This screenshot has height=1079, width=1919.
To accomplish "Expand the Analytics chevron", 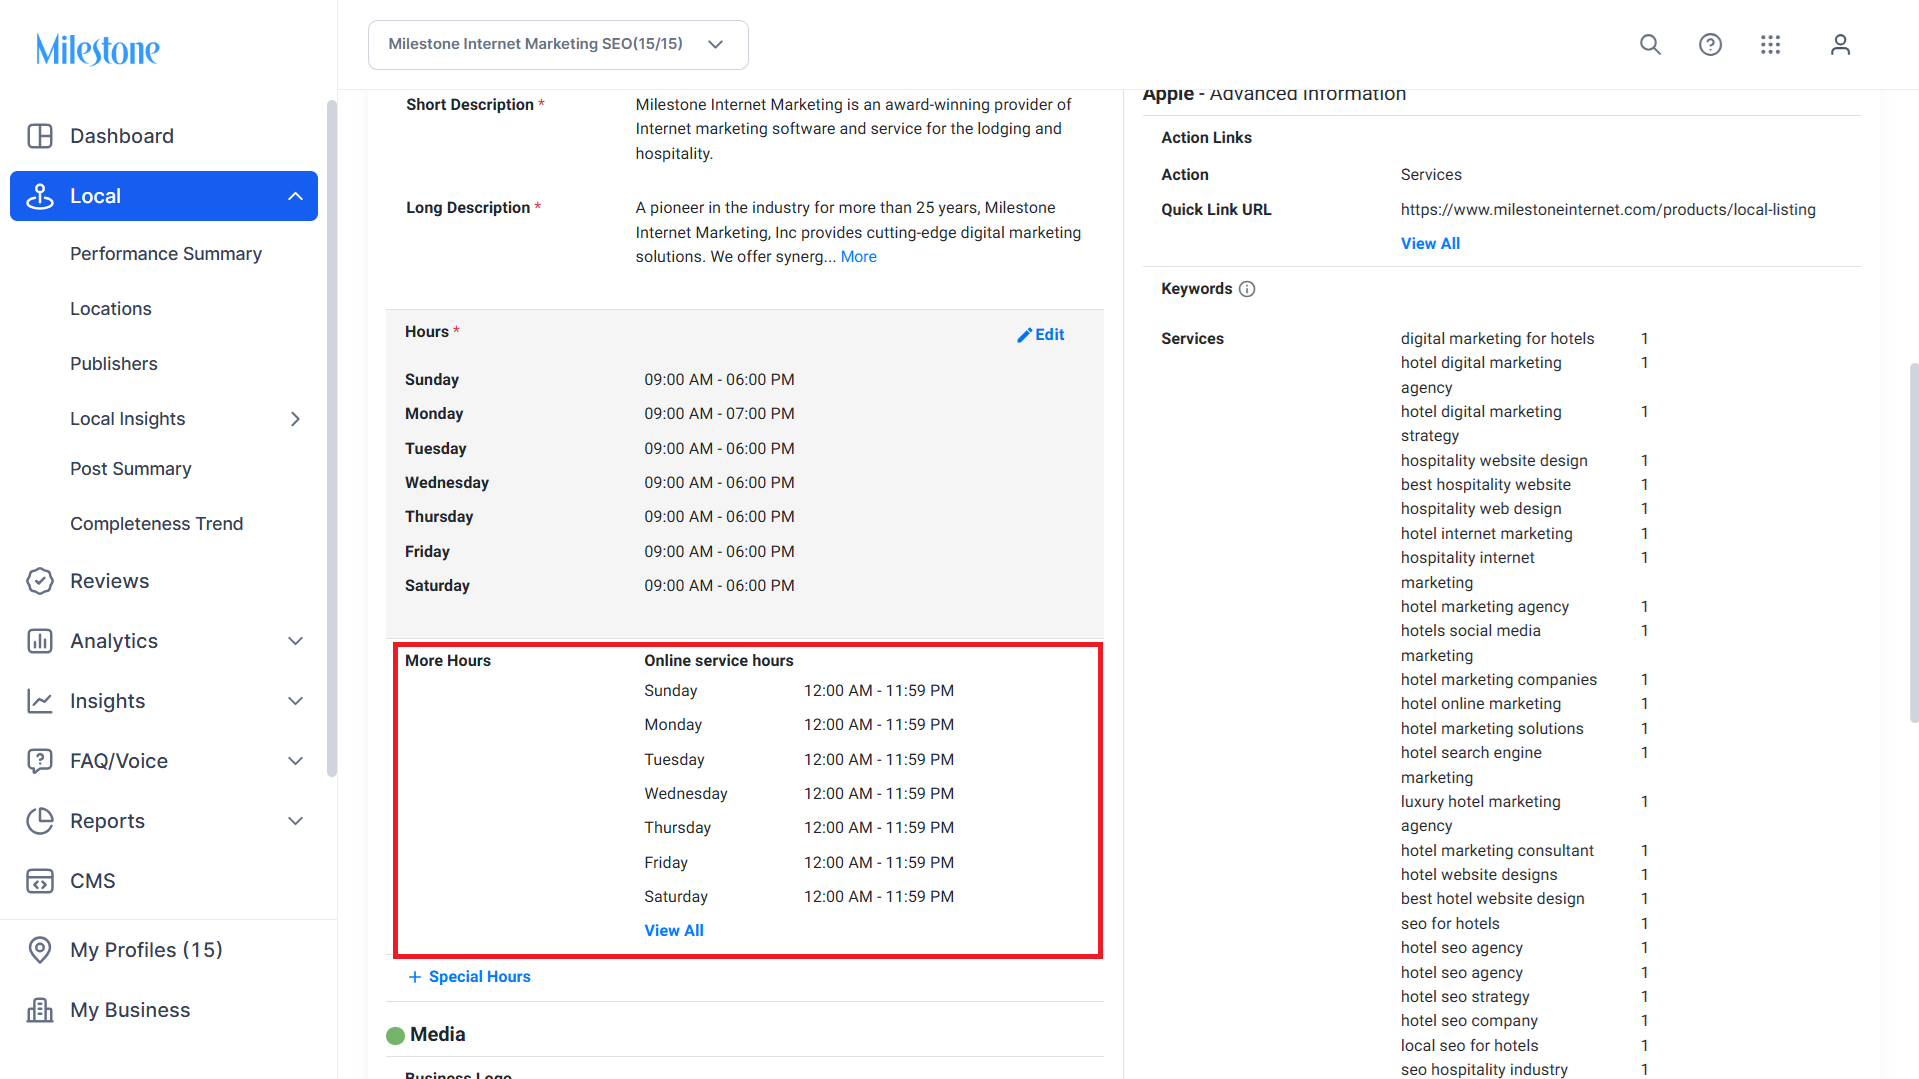I will [295, 641].
